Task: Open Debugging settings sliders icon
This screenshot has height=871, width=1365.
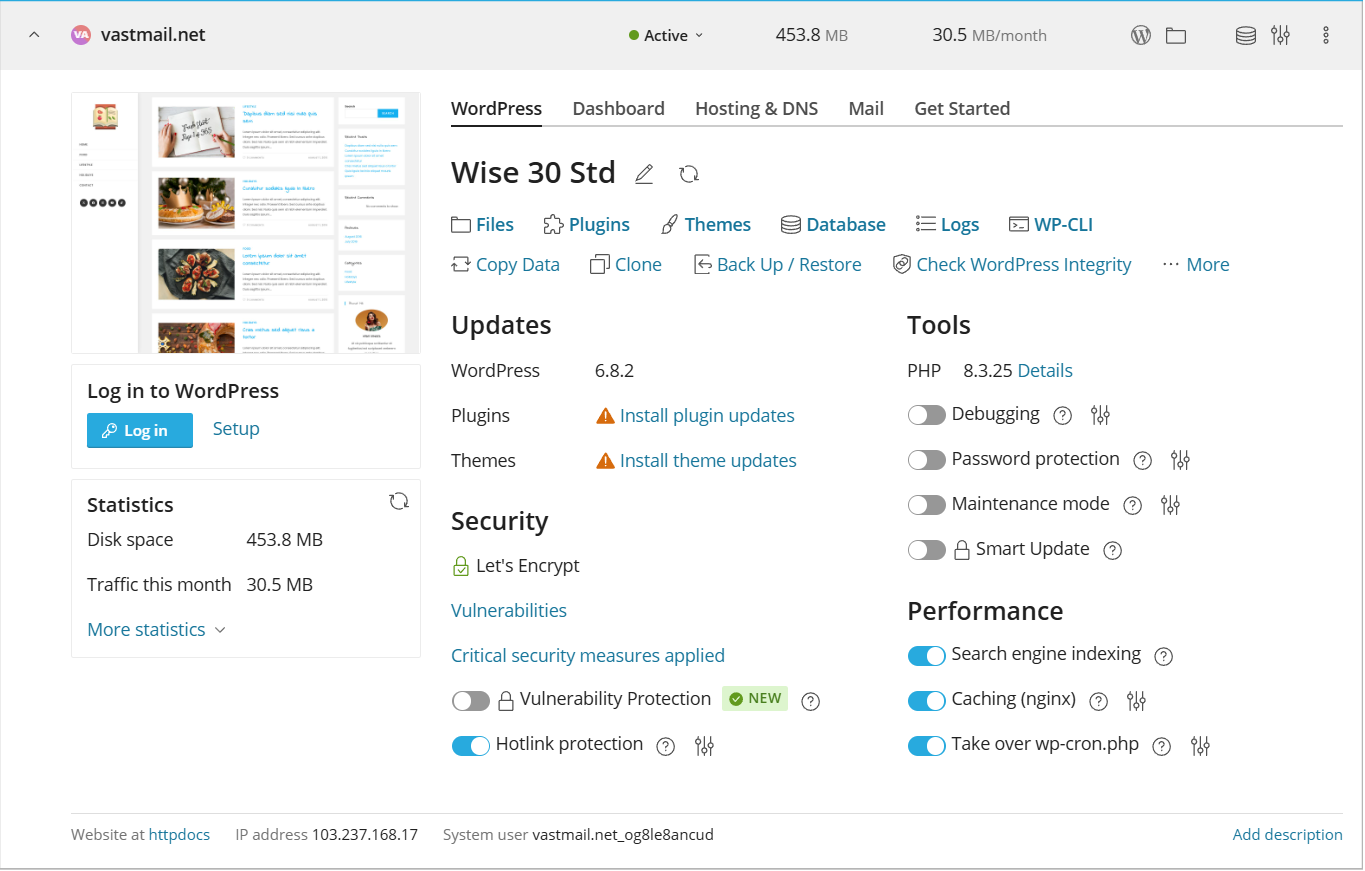Action: click(x=1101, y=415)
